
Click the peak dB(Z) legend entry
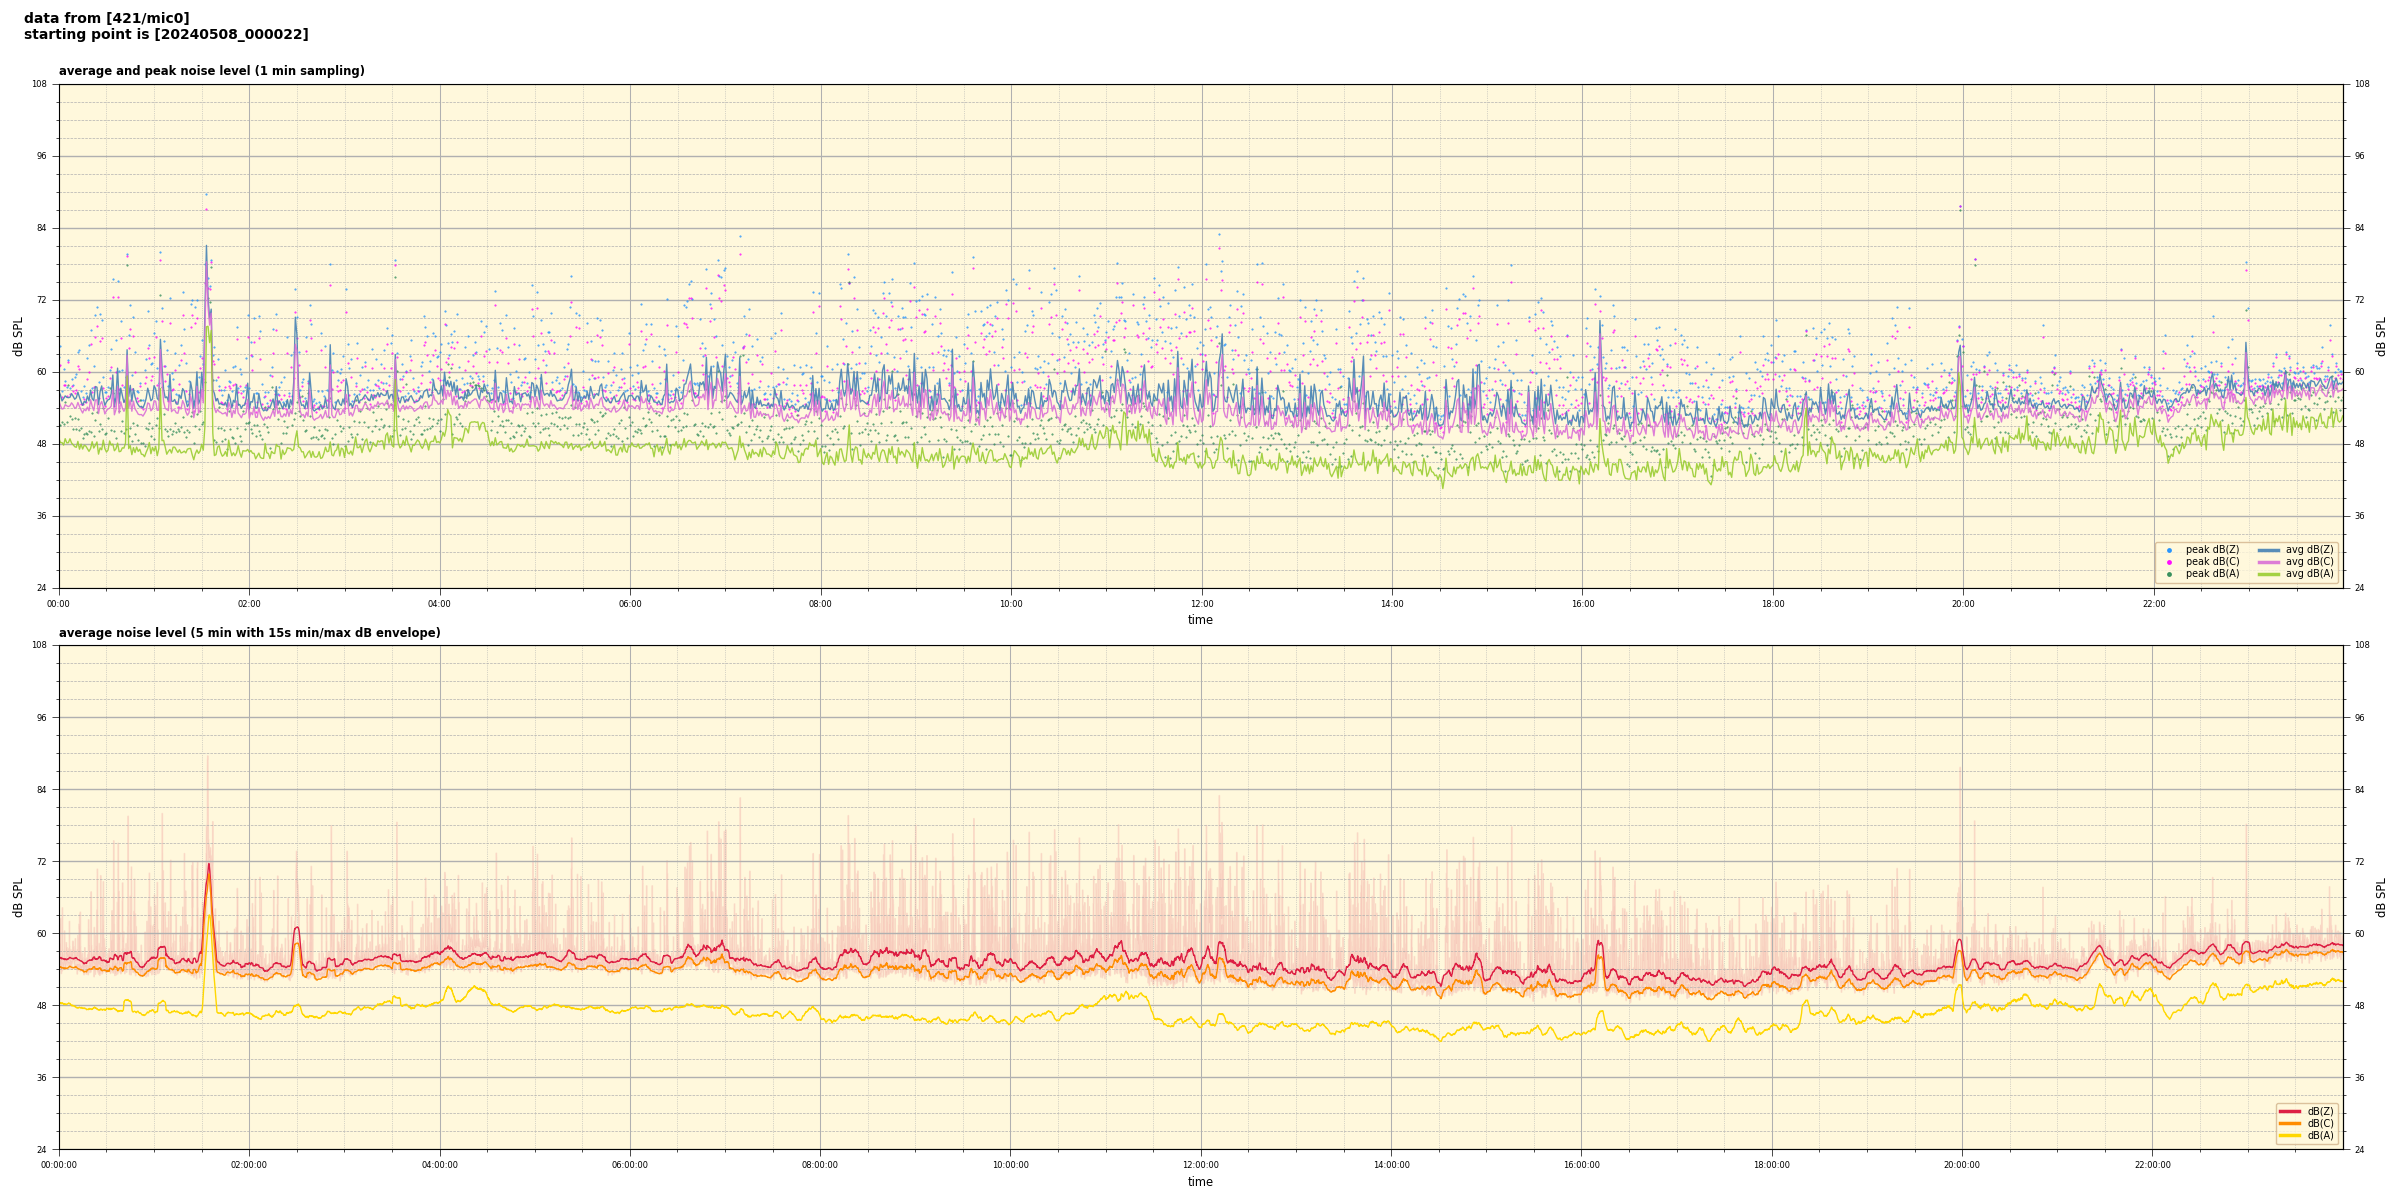(x=2211, y=550)
